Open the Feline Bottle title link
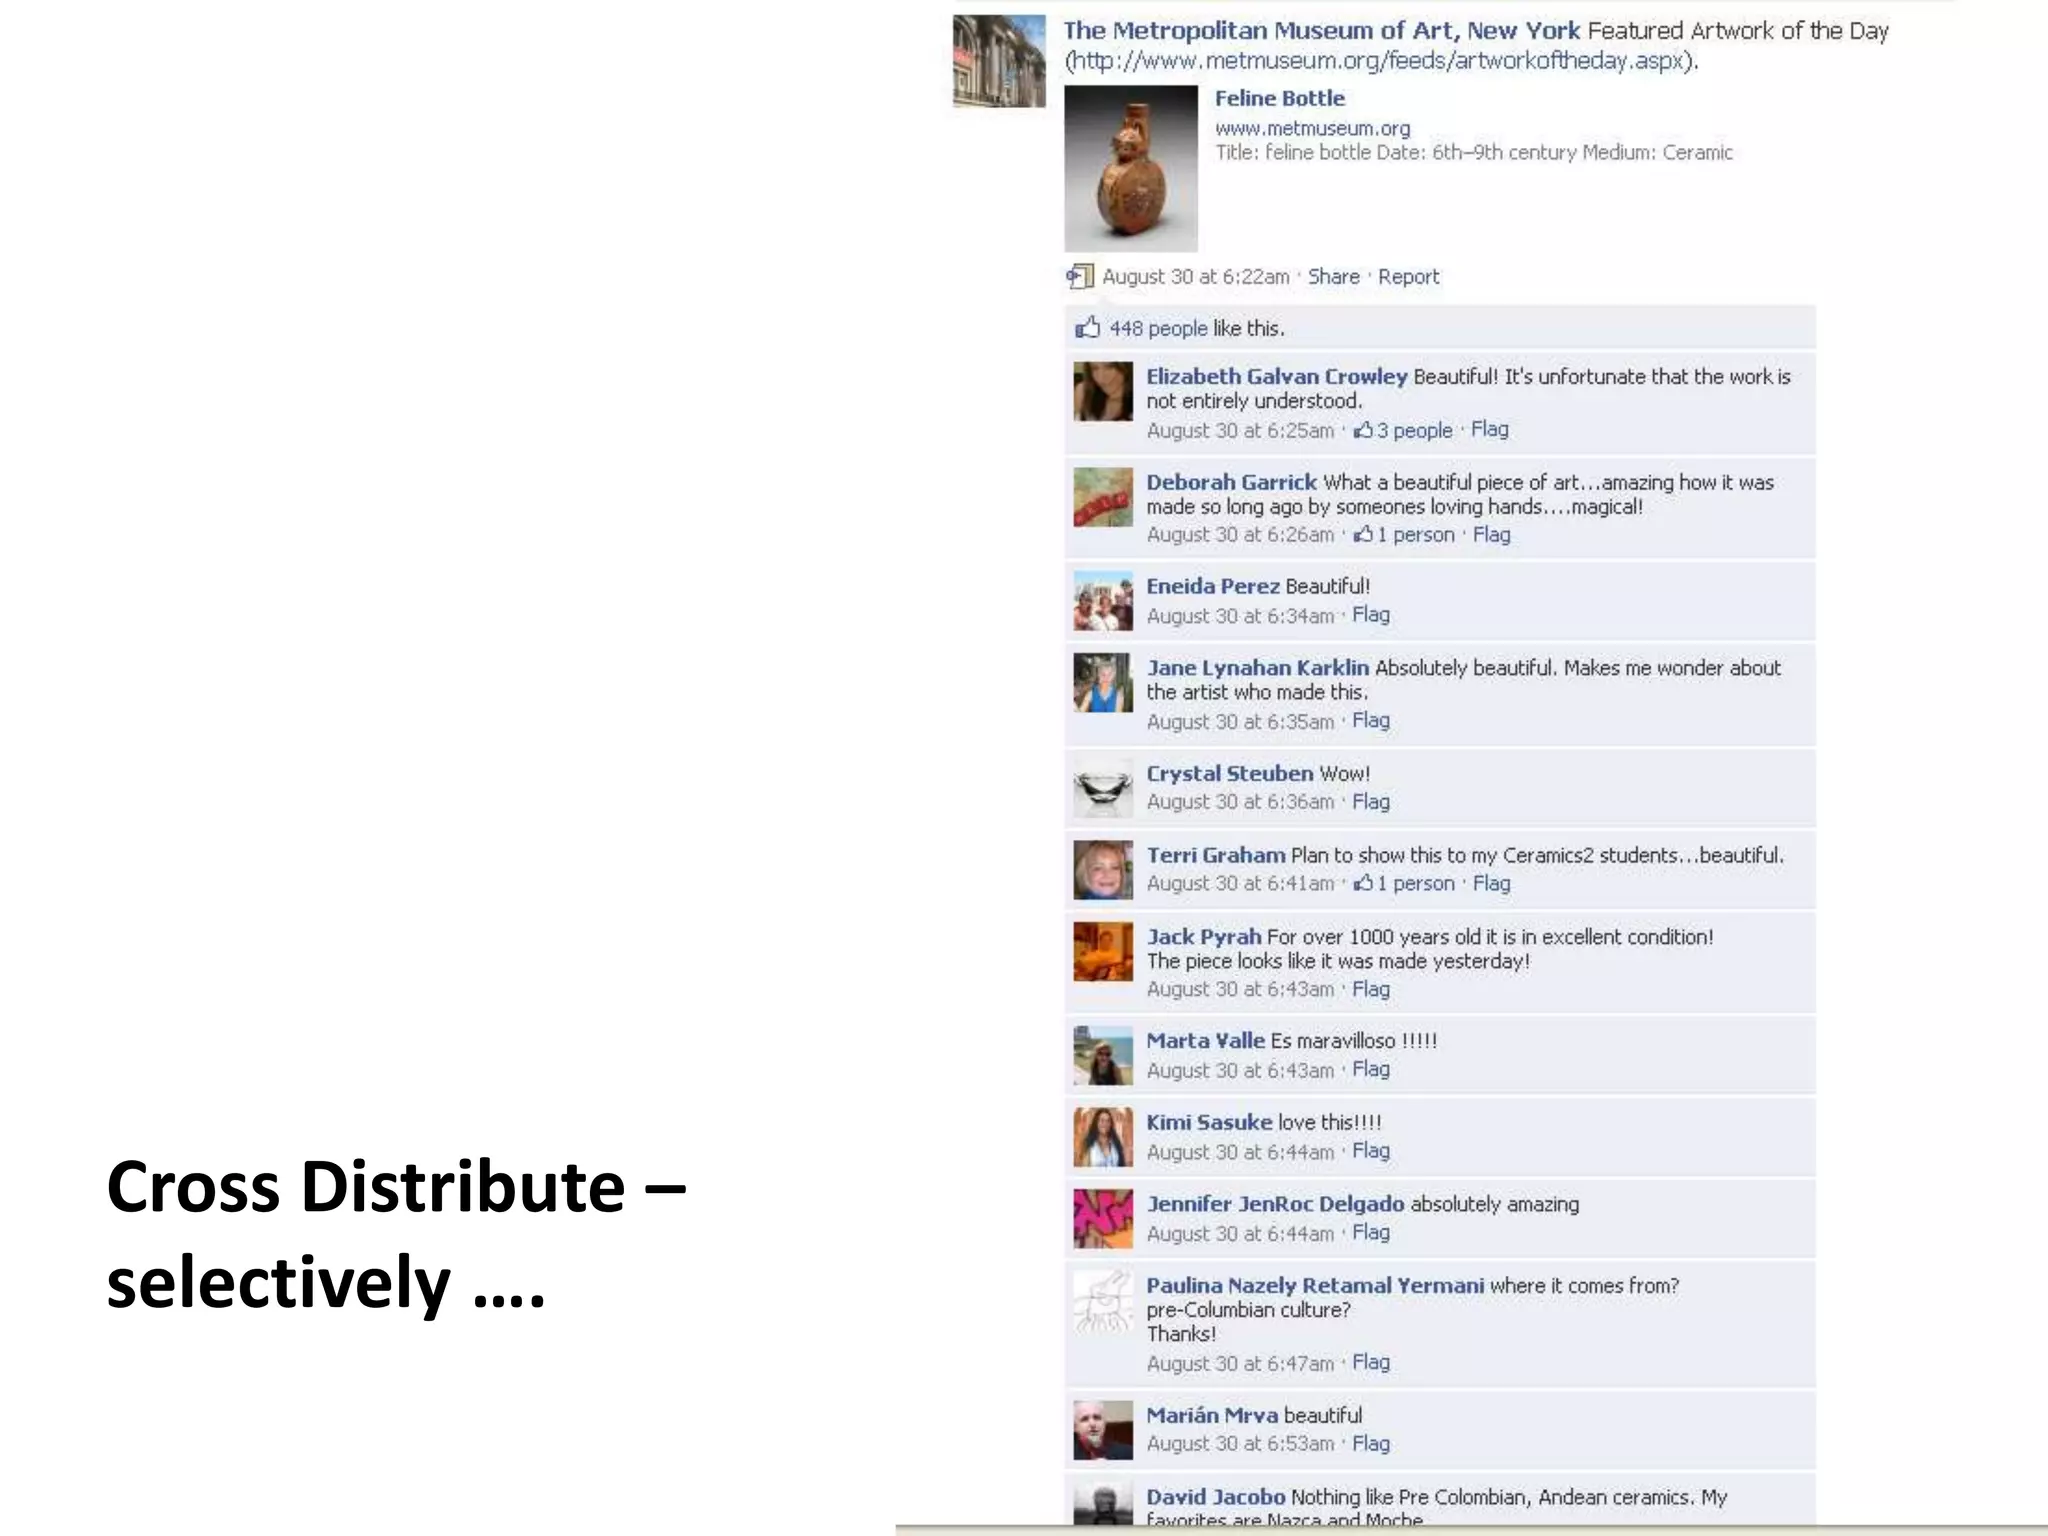The width and height of the screenshot is (2048, 1536). coord(1279,98)
